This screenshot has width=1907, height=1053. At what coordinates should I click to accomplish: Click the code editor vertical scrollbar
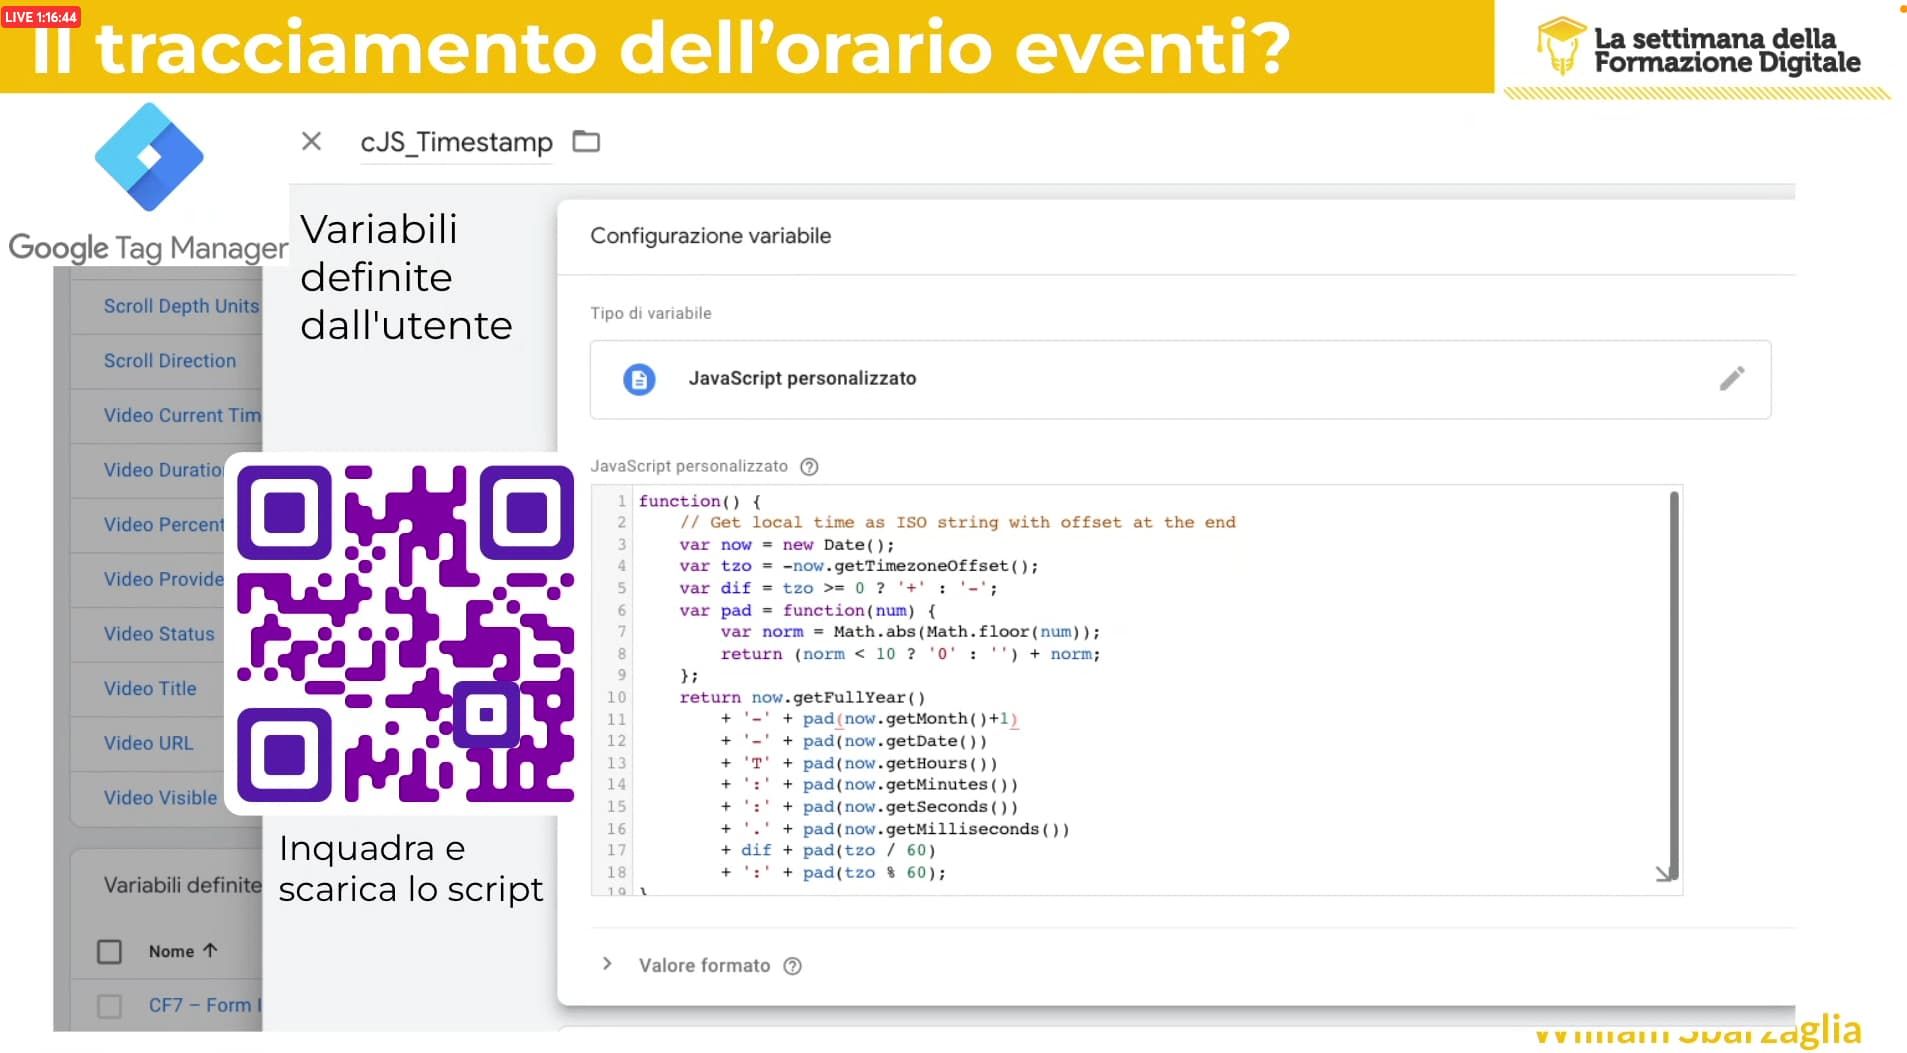[1674, 685]
